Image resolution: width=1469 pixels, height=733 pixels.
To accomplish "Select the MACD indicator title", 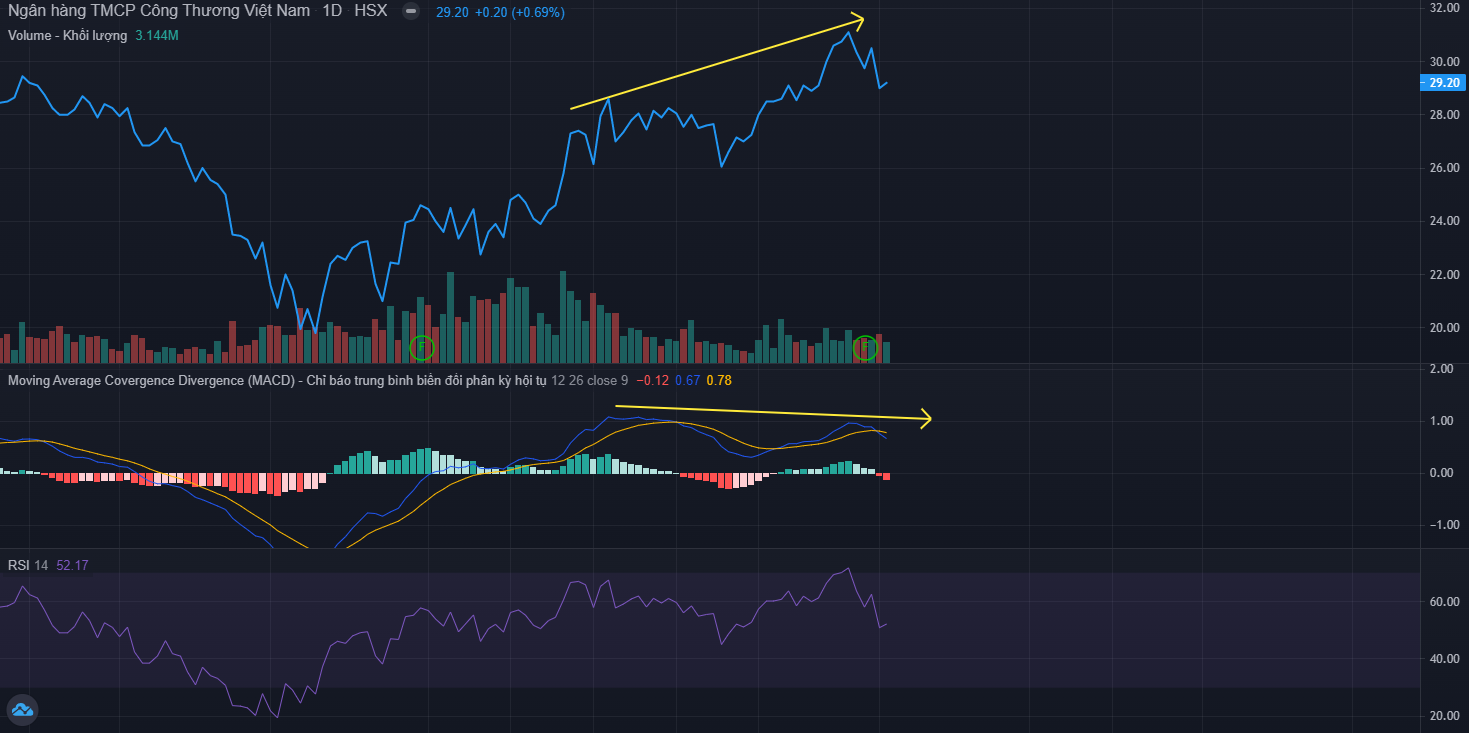I will (277, 380).
